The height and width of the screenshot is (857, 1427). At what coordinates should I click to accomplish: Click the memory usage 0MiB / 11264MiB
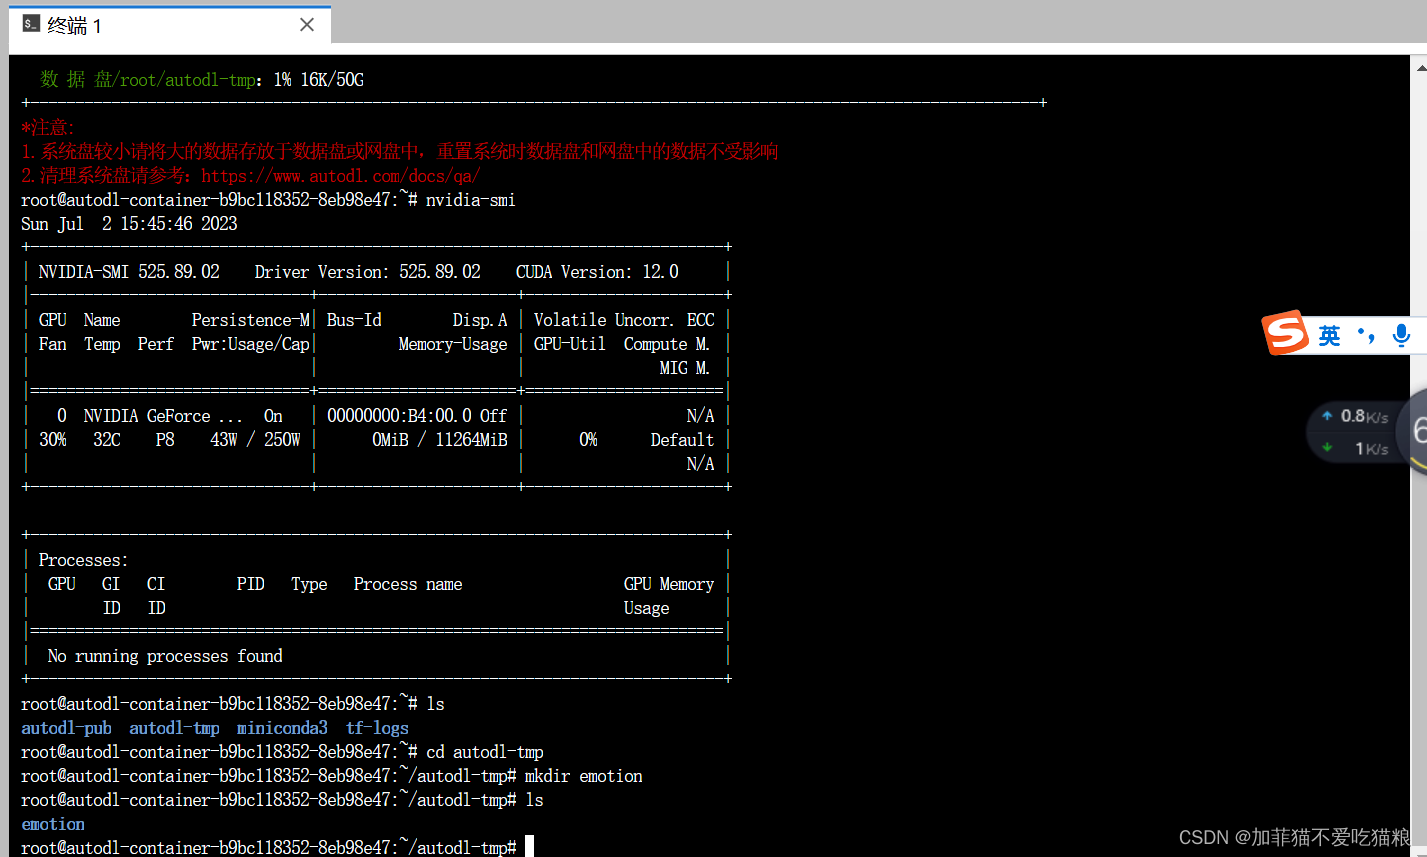[440, 440]
